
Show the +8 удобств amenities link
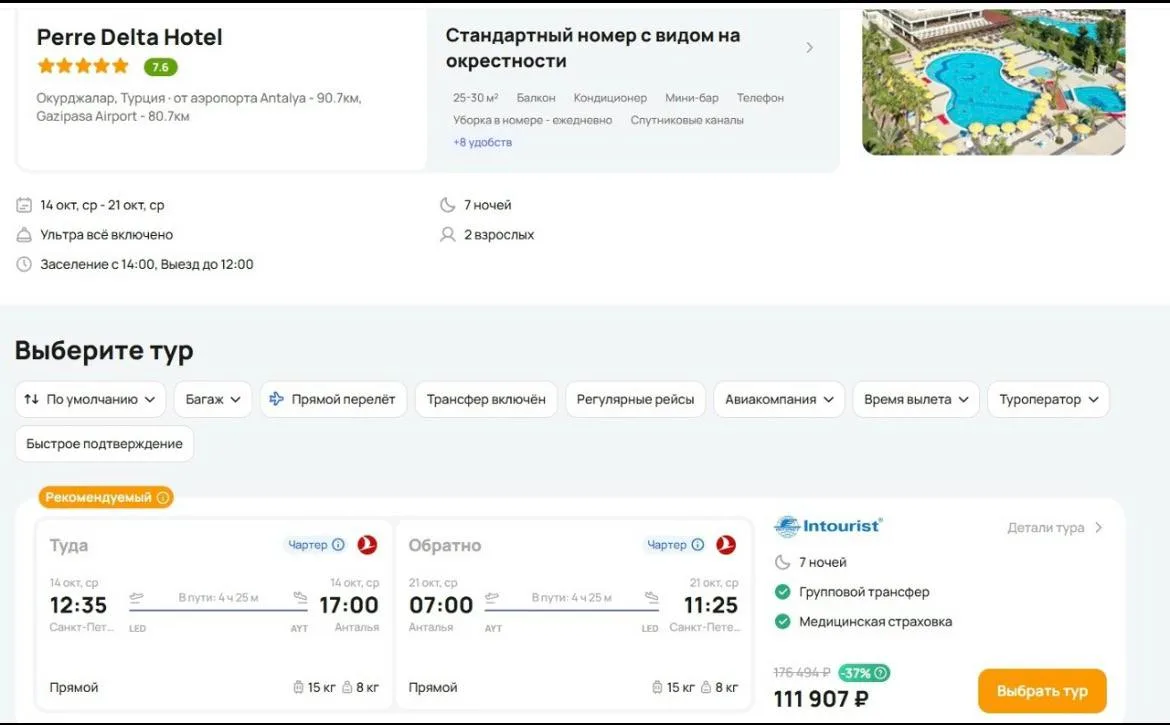click(482, 142)
